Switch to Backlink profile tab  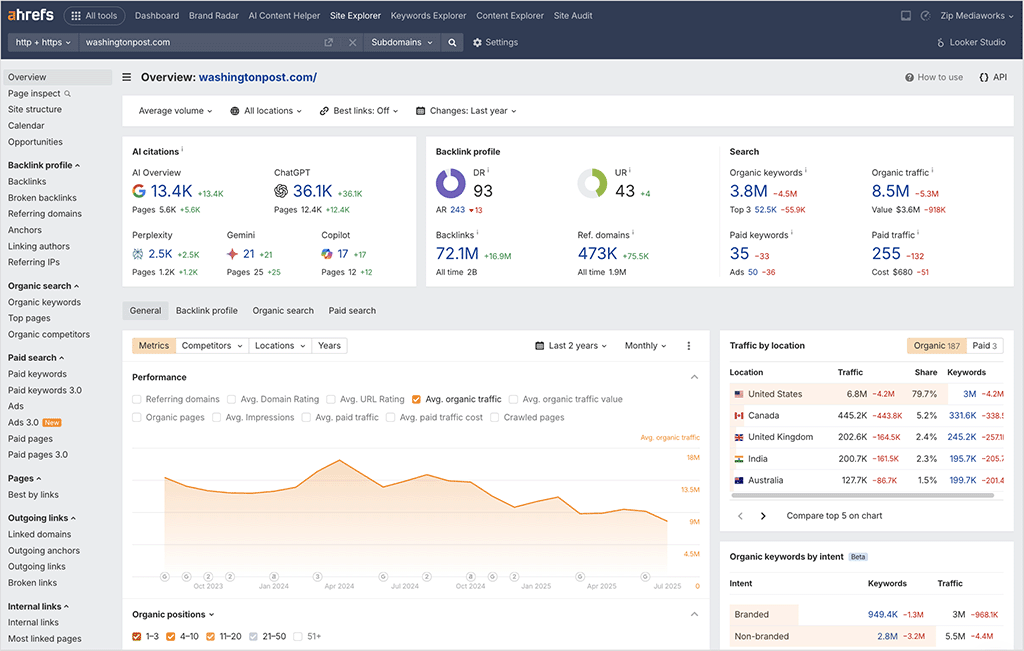tap(206, 311)
